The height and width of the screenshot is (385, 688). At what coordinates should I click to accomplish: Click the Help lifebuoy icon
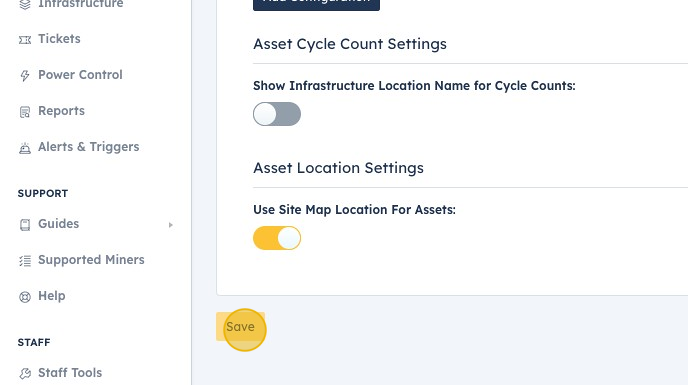click(25, 297)
